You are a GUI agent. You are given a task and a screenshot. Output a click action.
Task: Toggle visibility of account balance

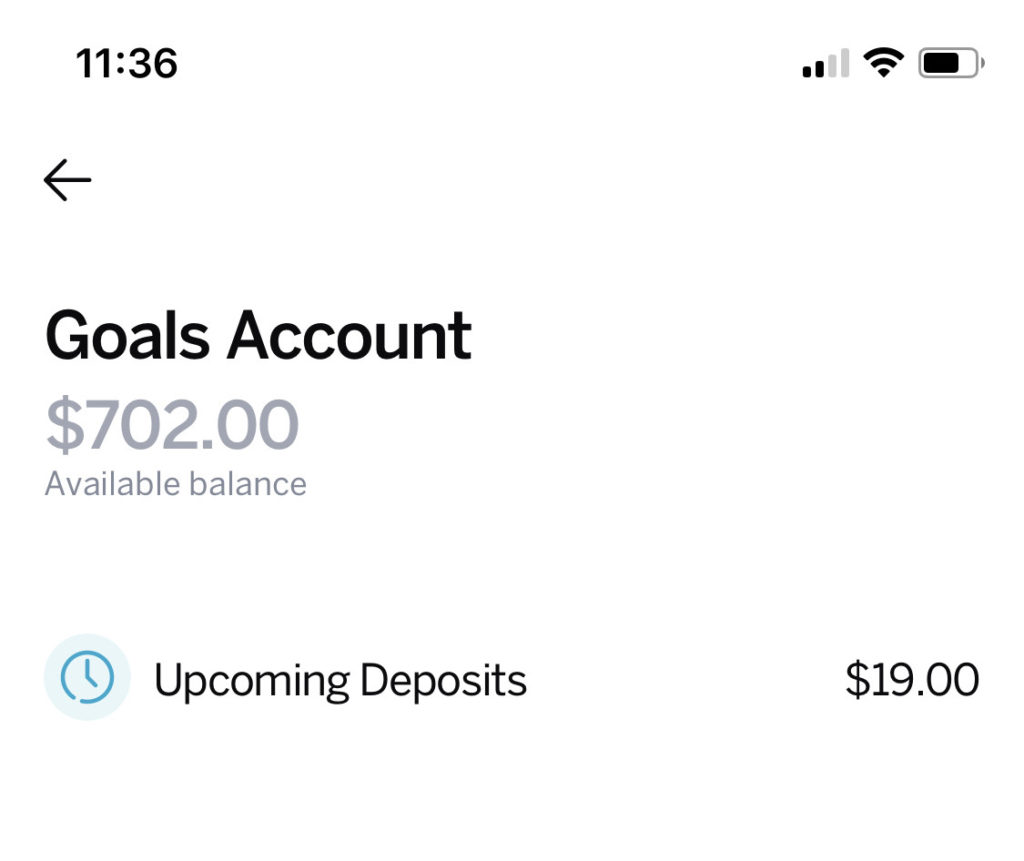pos(172,428)
